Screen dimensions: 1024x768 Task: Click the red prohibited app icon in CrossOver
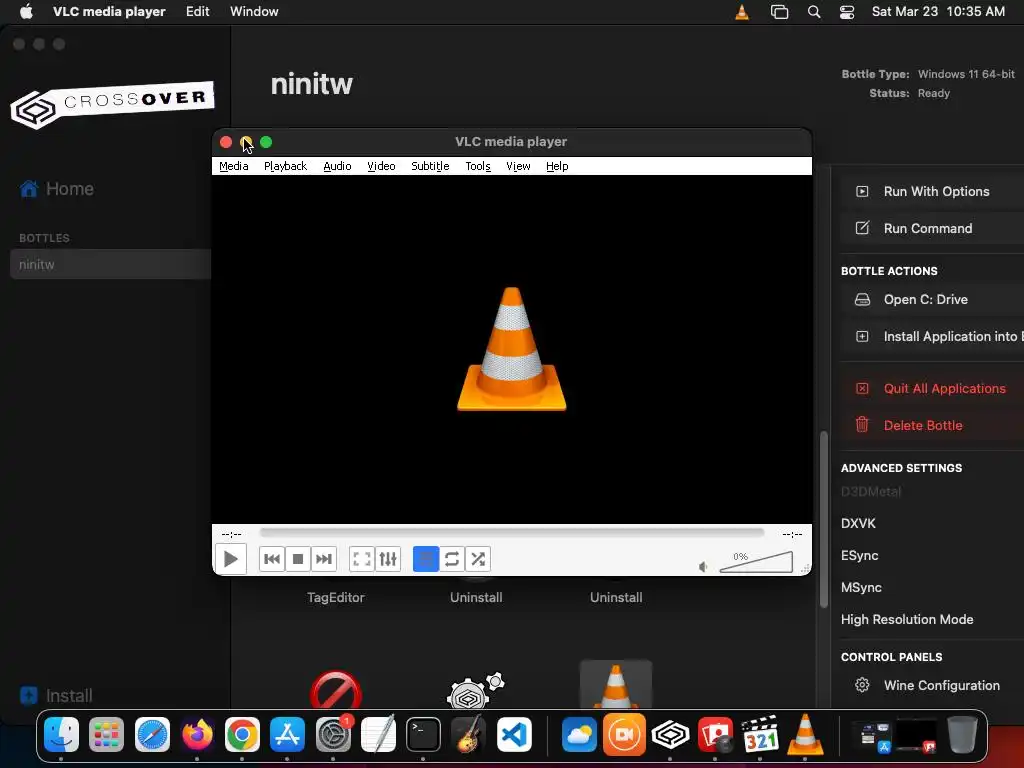pos(336,690)
